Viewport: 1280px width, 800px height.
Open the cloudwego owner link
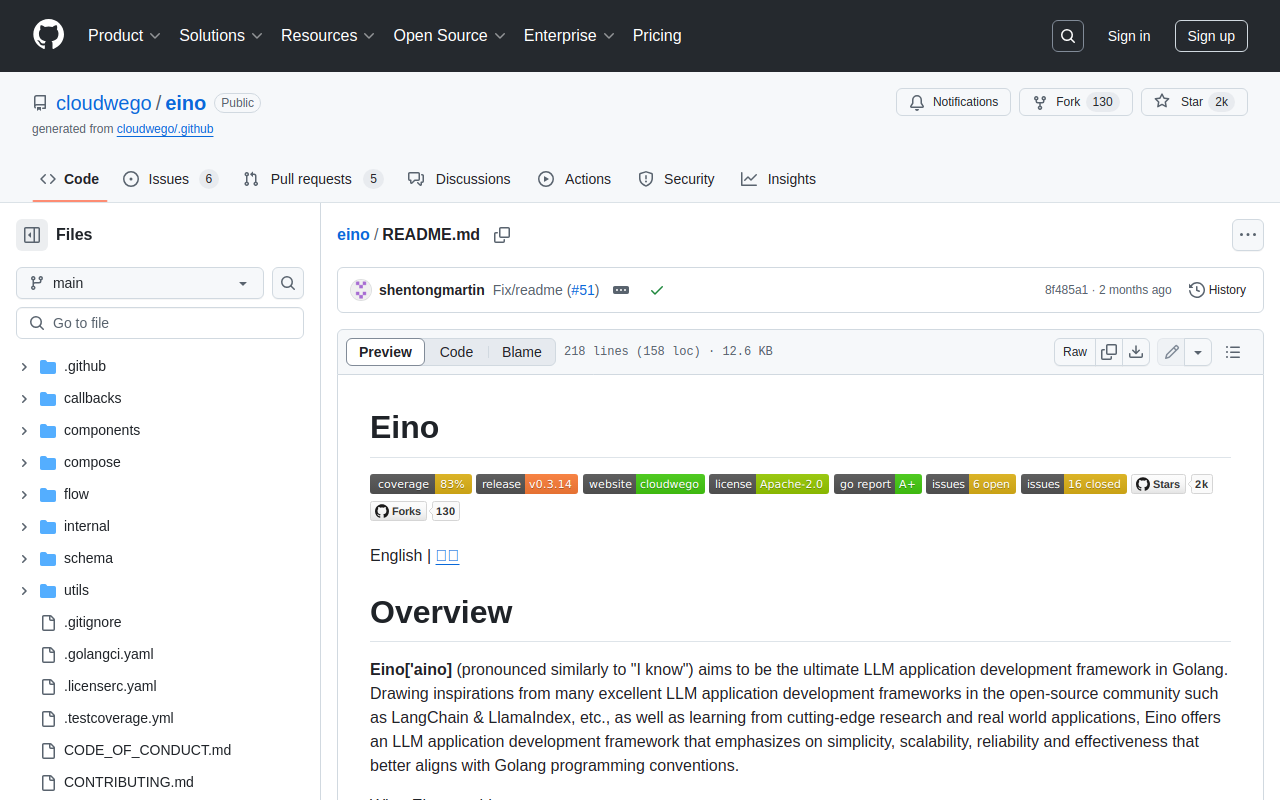click(104, 103)
